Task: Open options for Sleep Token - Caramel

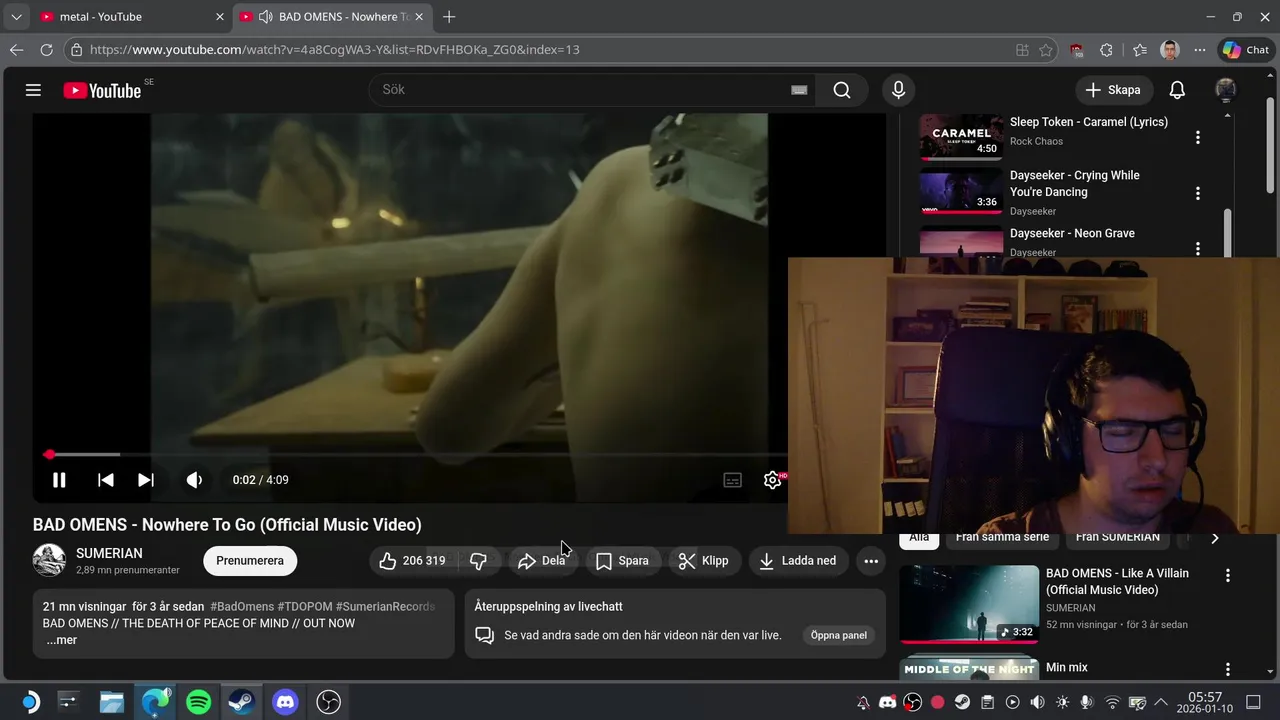Action: (x=1197, y=137)
